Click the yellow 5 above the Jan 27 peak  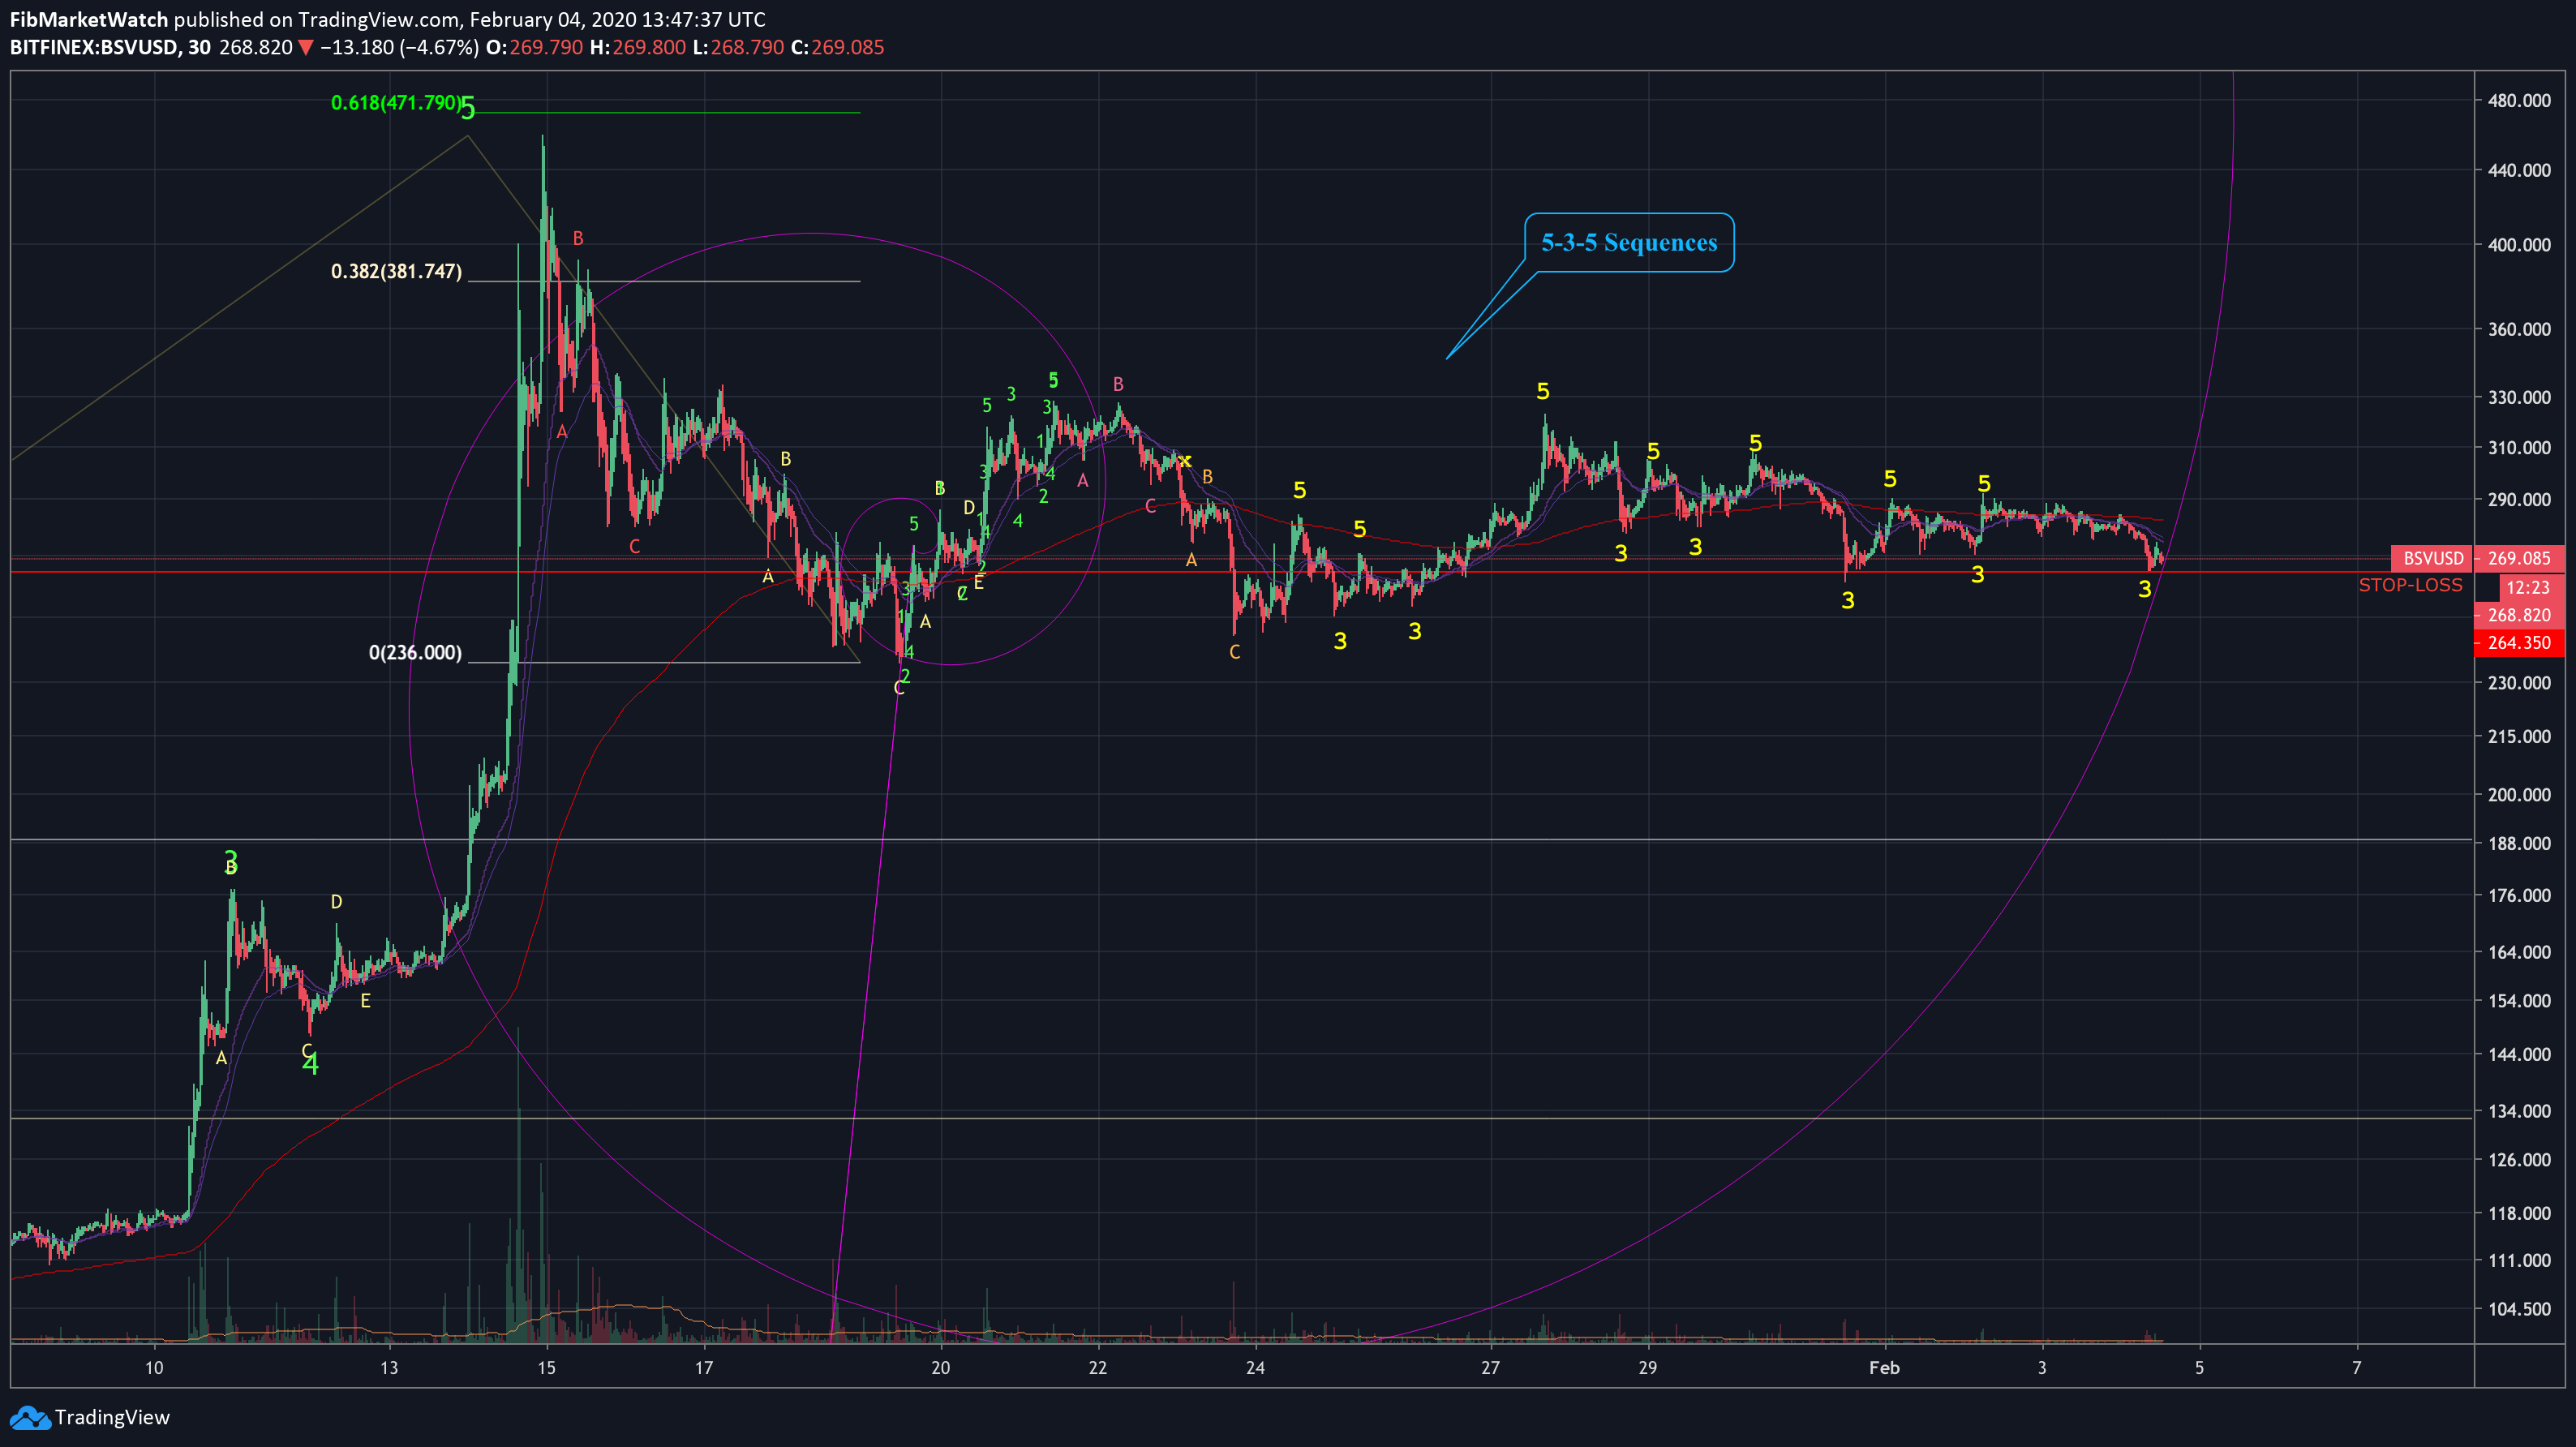1543,391
